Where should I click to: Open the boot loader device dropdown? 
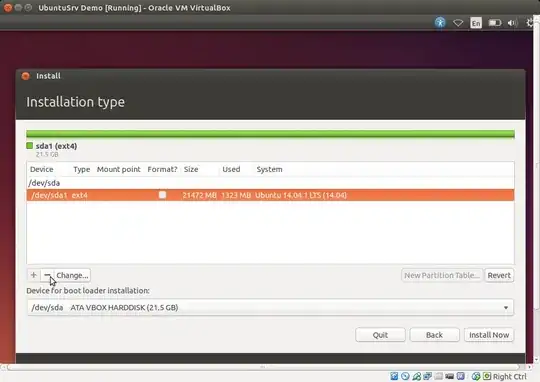pos(270,307)
